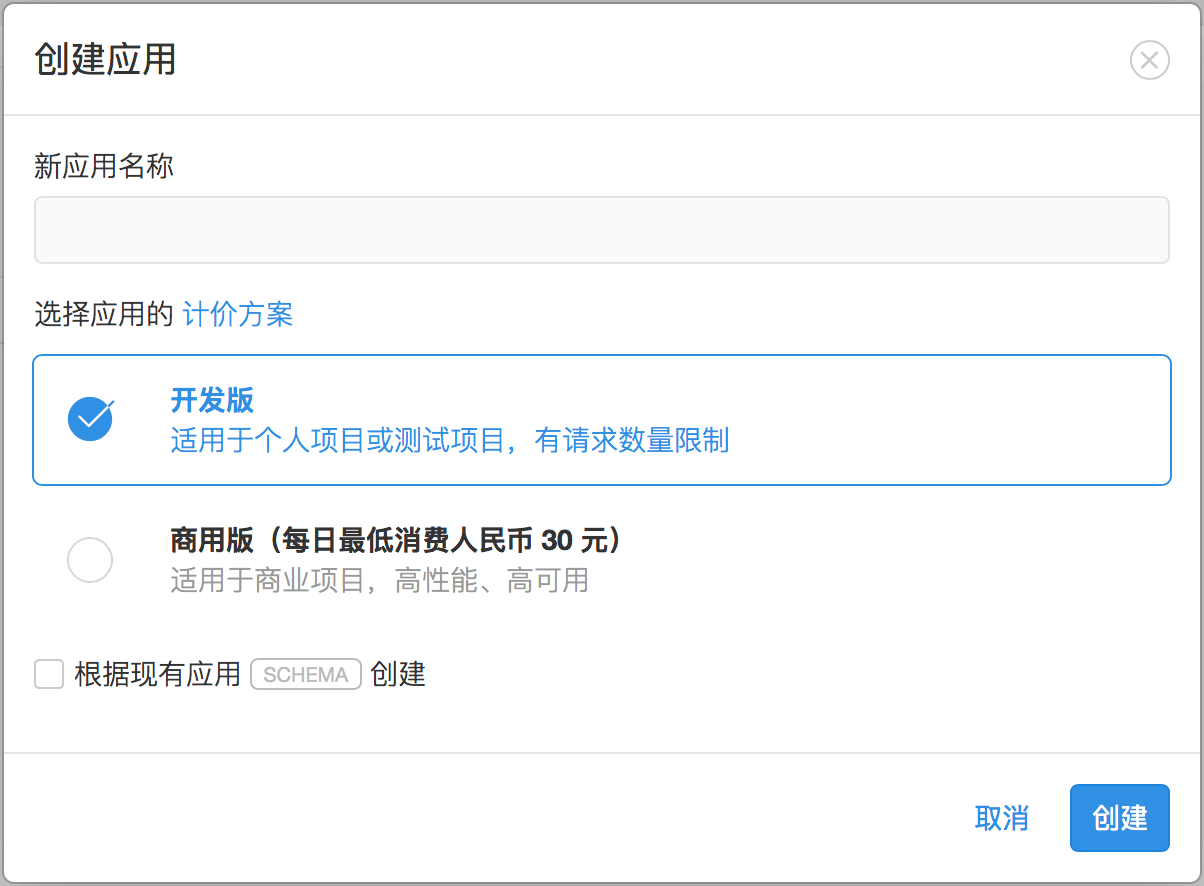This screenshot has width=1204, height=886.
Task: Enable the 根据现有应用 checkbox
Action: click(x=49, y=674)
